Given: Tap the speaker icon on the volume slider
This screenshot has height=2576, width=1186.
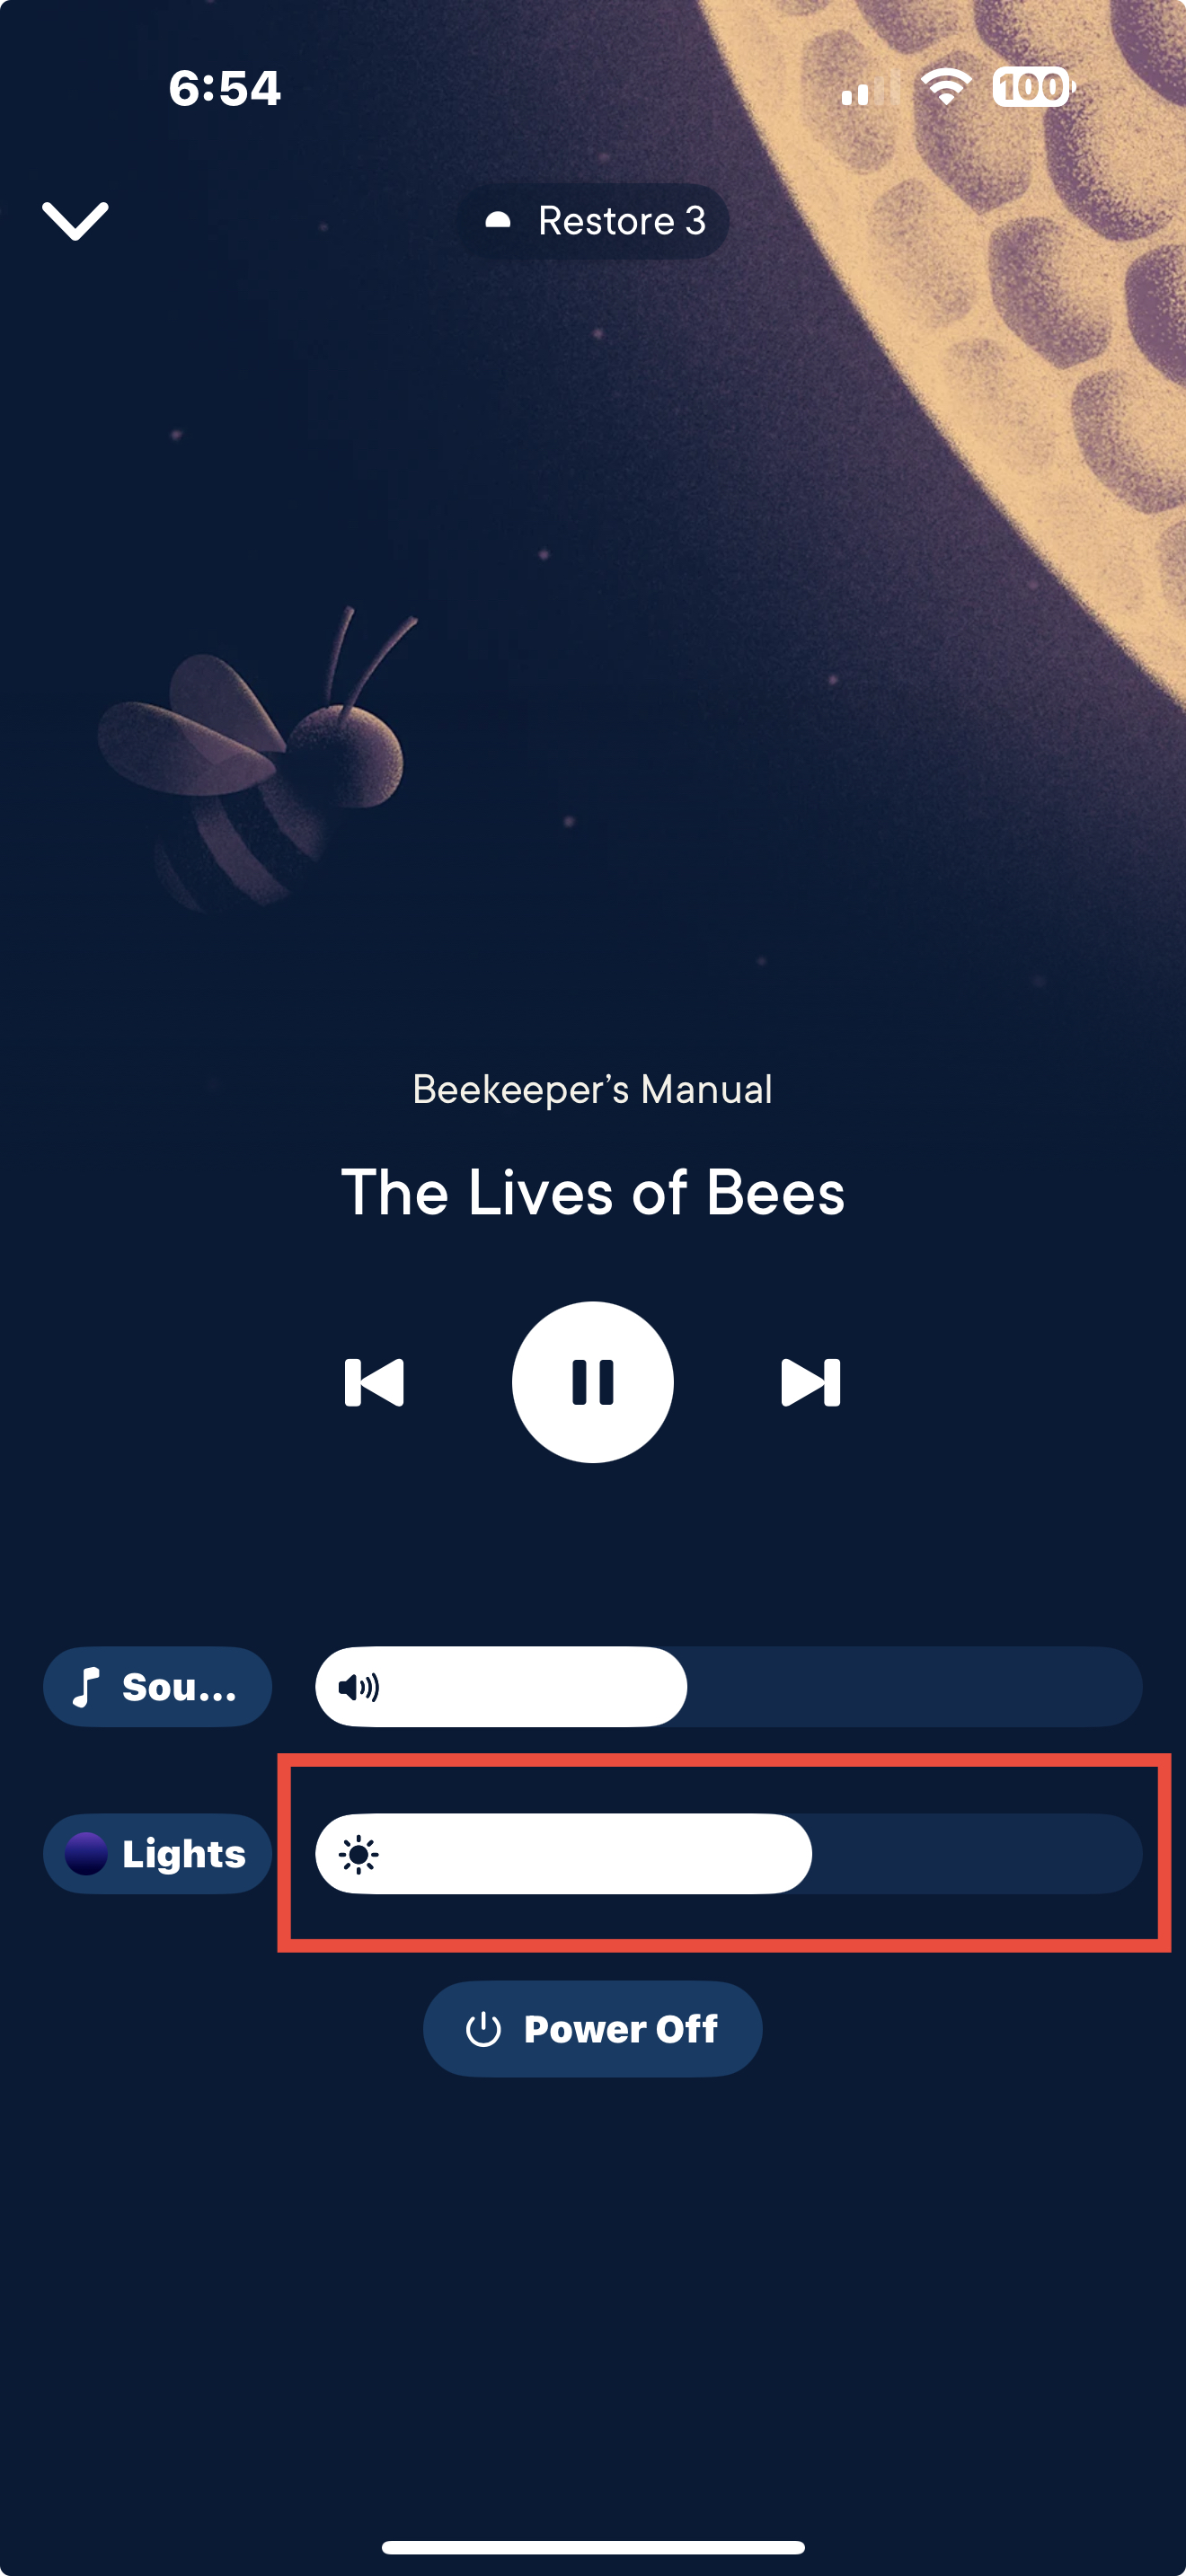Looking at the screenshot, I should point(358,1688).
